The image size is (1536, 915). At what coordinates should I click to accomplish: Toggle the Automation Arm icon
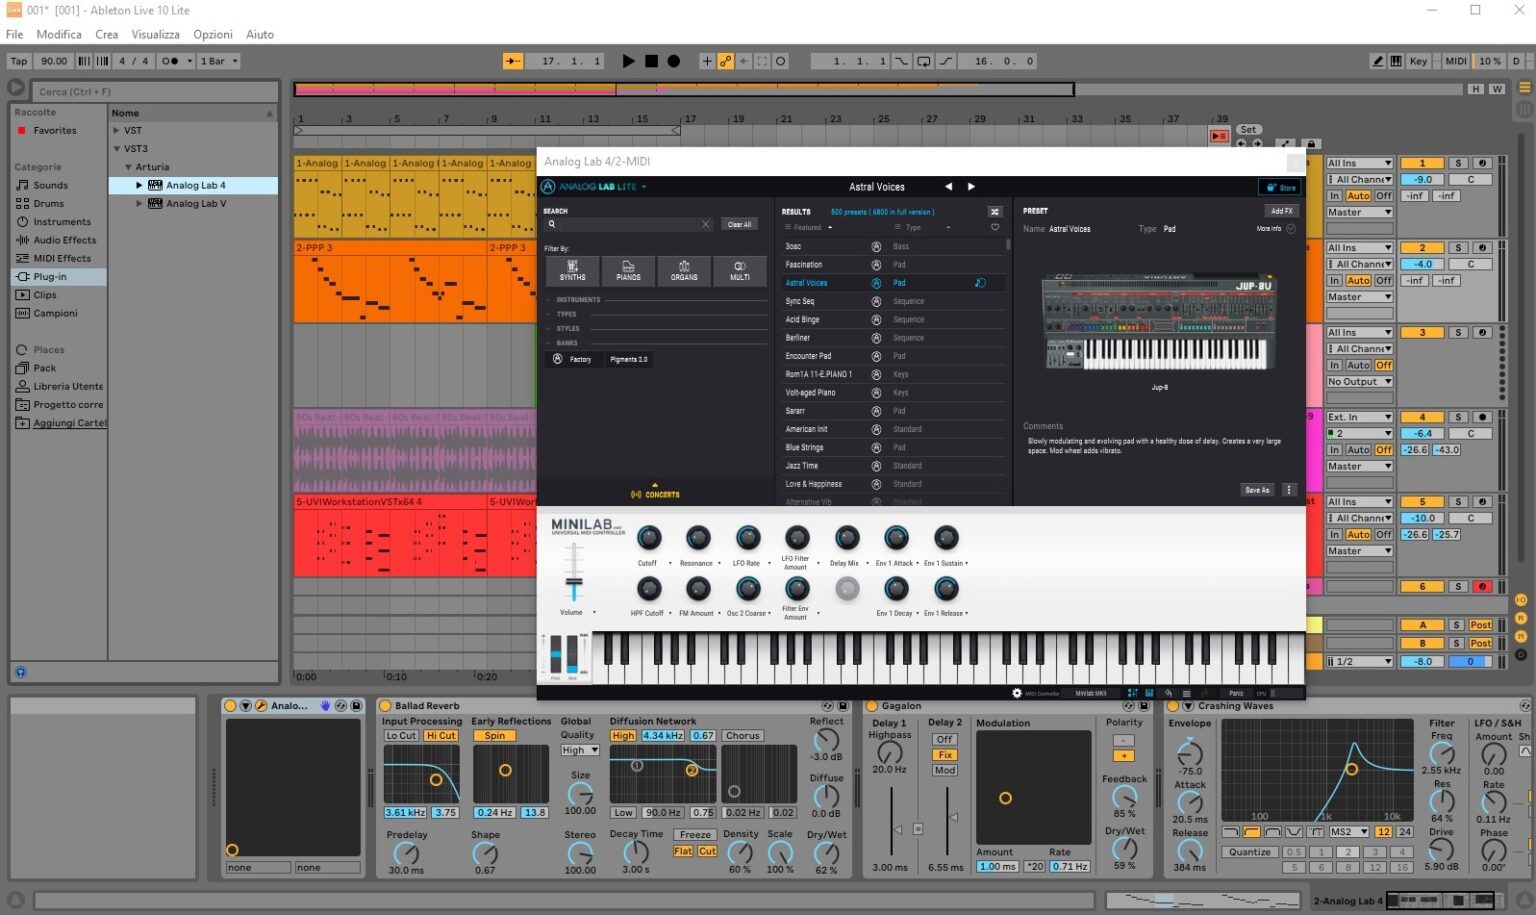coord(725,61)
